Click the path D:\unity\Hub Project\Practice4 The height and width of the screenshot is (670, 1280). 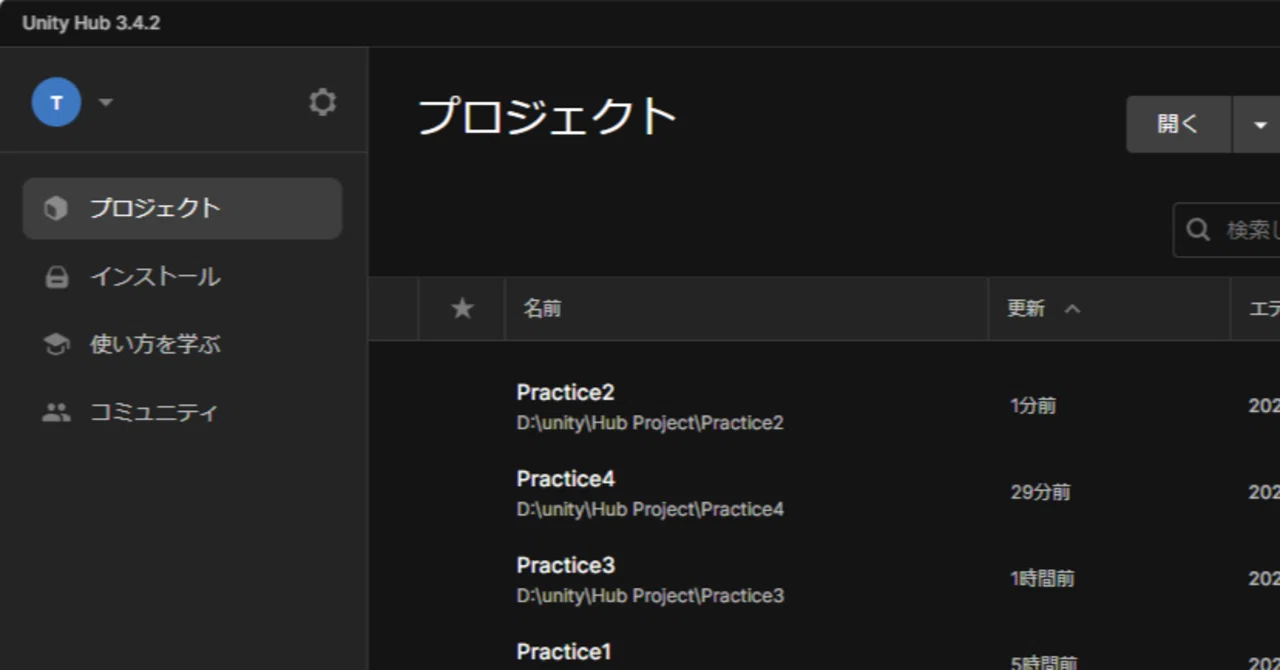pyautogui.click(x=650, y=509)
